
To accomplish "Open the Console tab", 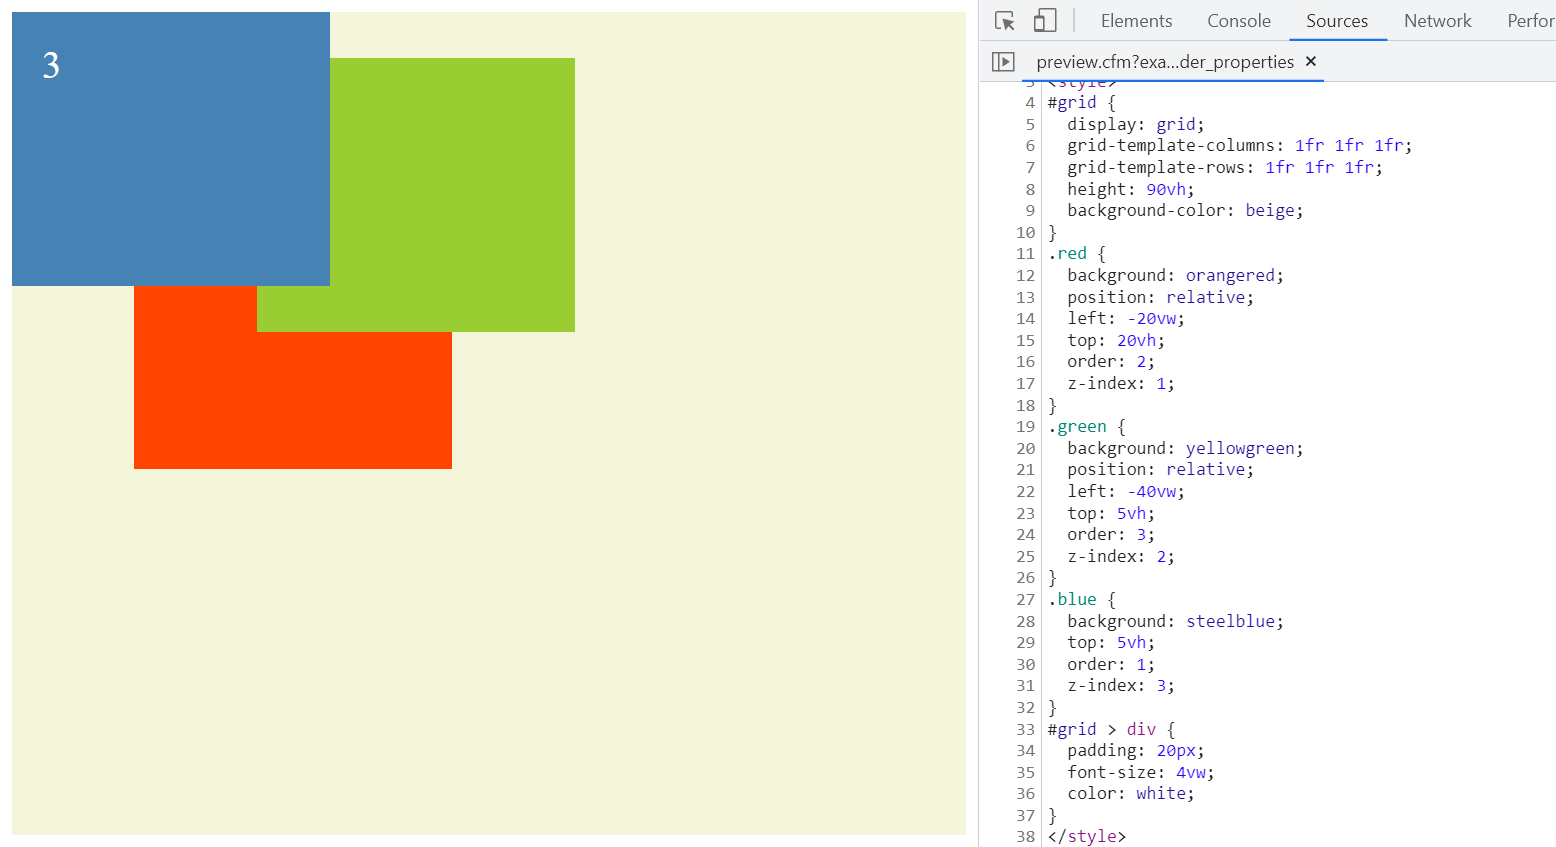I will (1238, 21).
